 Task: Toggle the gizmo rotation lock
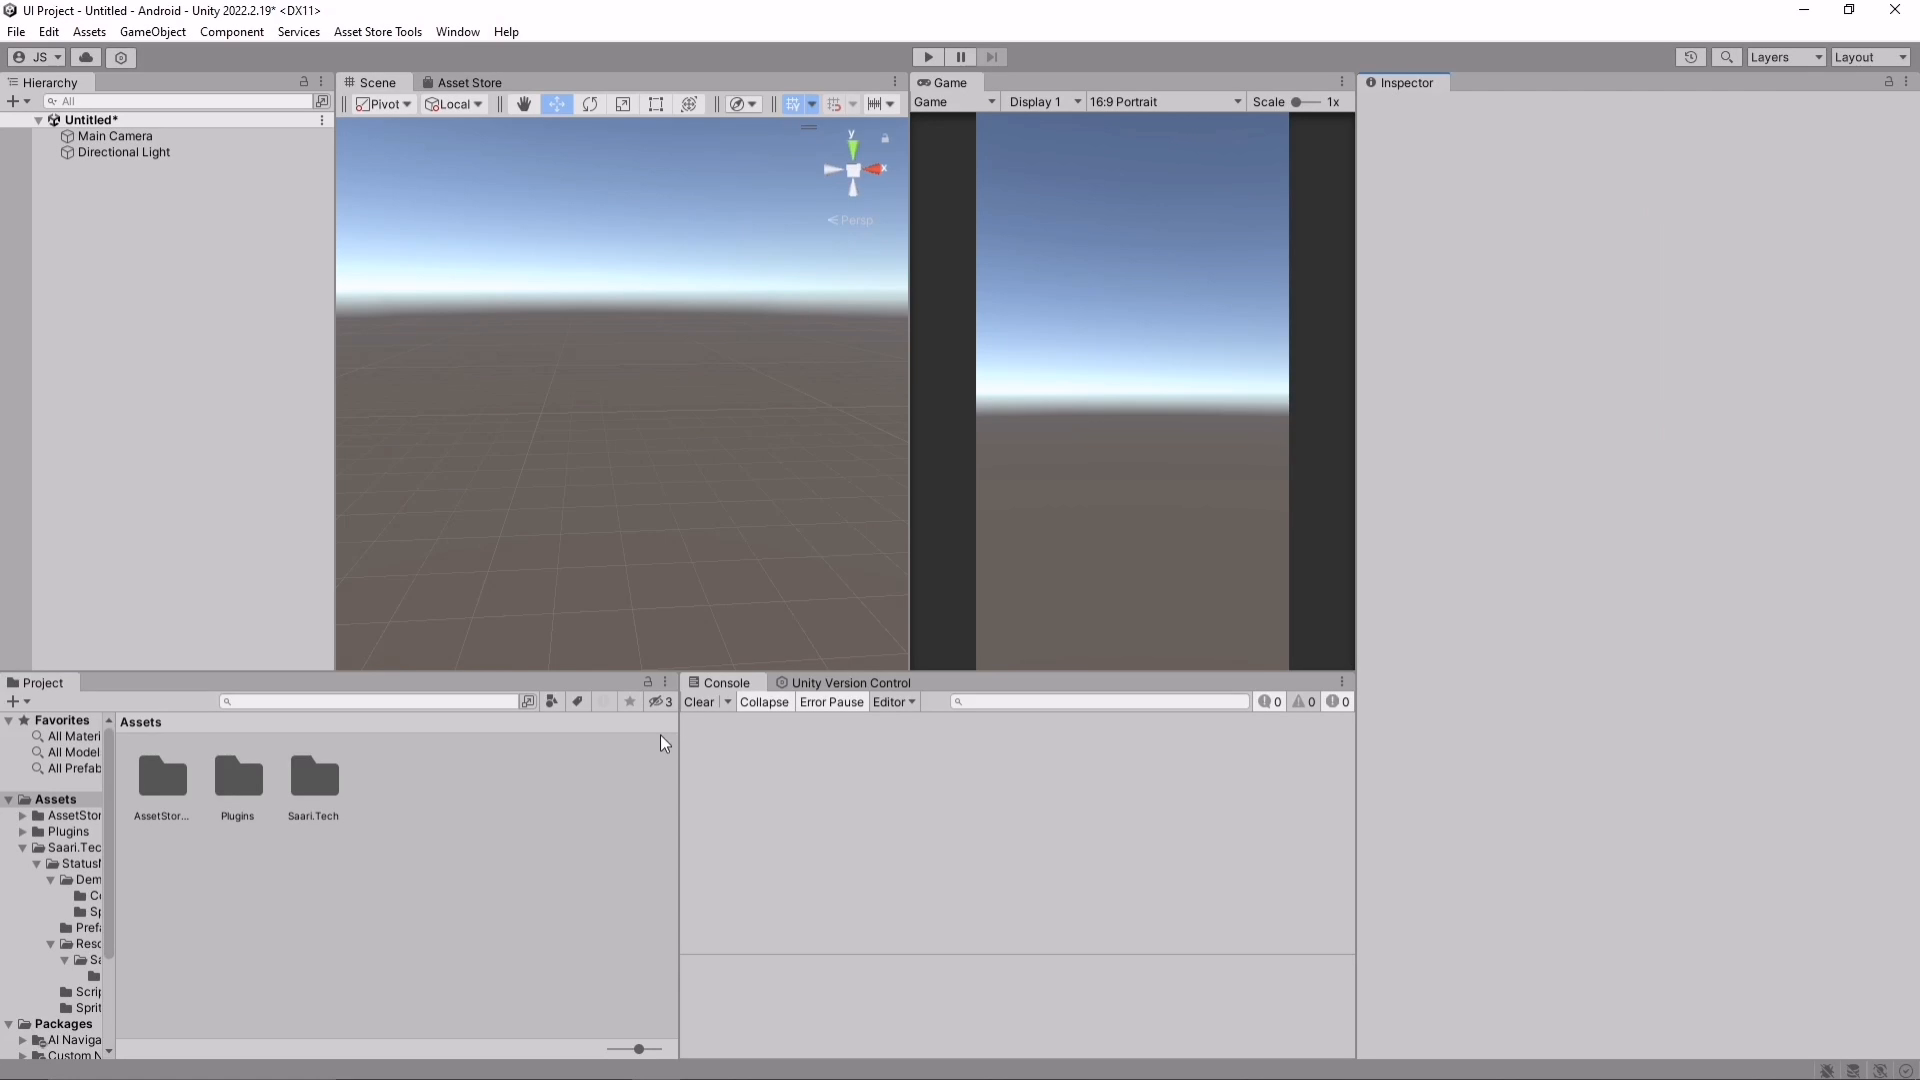[x=885, y=138]
